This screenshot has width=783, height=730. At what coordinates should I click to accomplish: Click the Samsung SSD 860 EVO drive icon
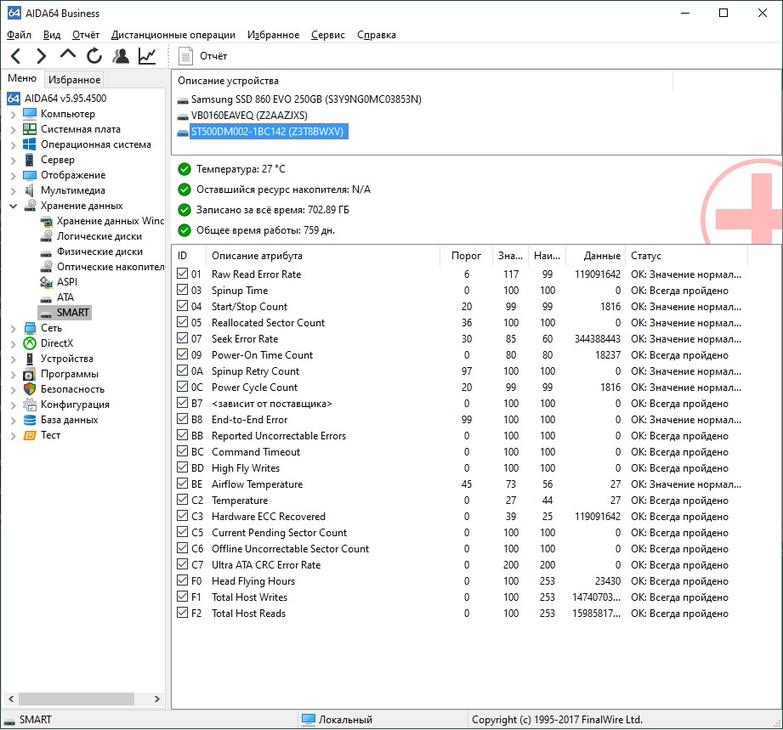coord(183,100)
